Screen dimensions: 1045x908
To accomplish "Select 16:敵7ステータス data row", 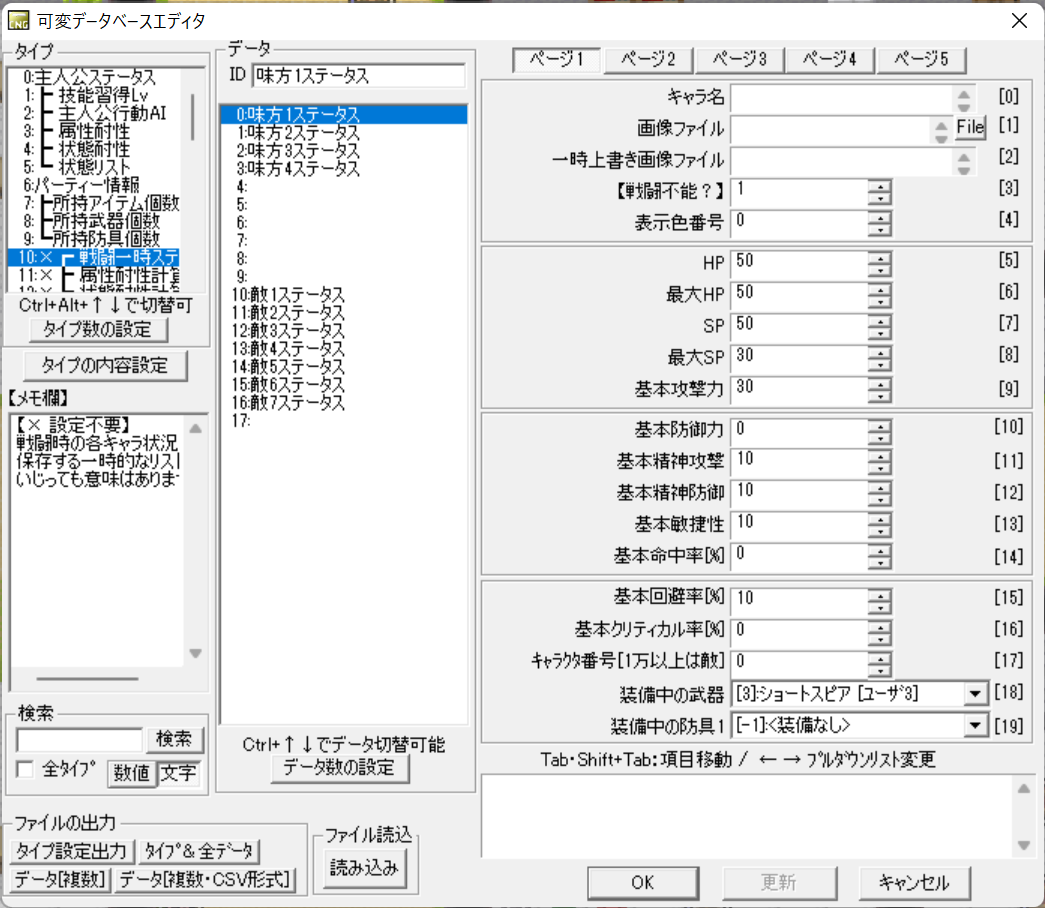I will (344, 403).
